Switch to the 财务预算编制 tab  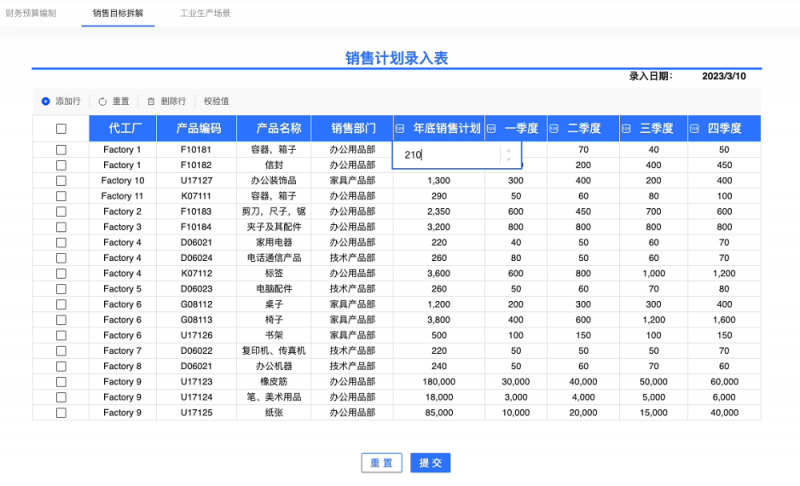[x=31, y=14]
